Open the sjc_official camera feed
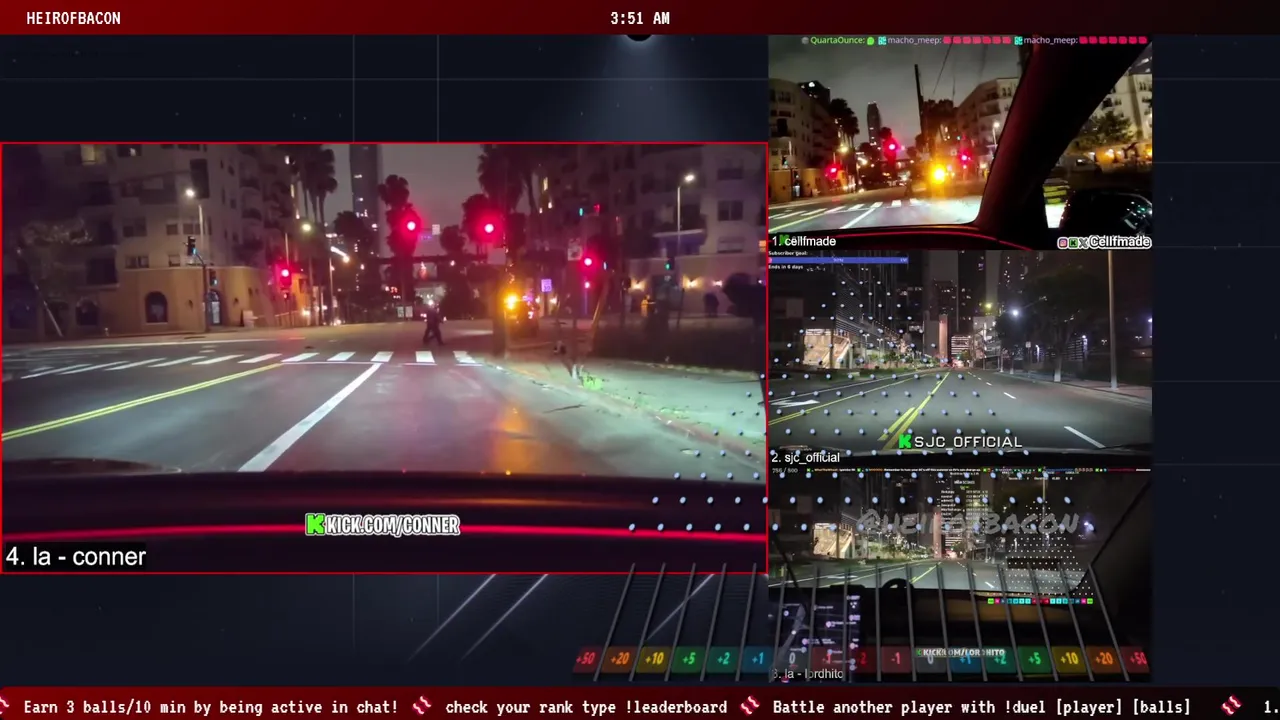 [x=960, y=357]
